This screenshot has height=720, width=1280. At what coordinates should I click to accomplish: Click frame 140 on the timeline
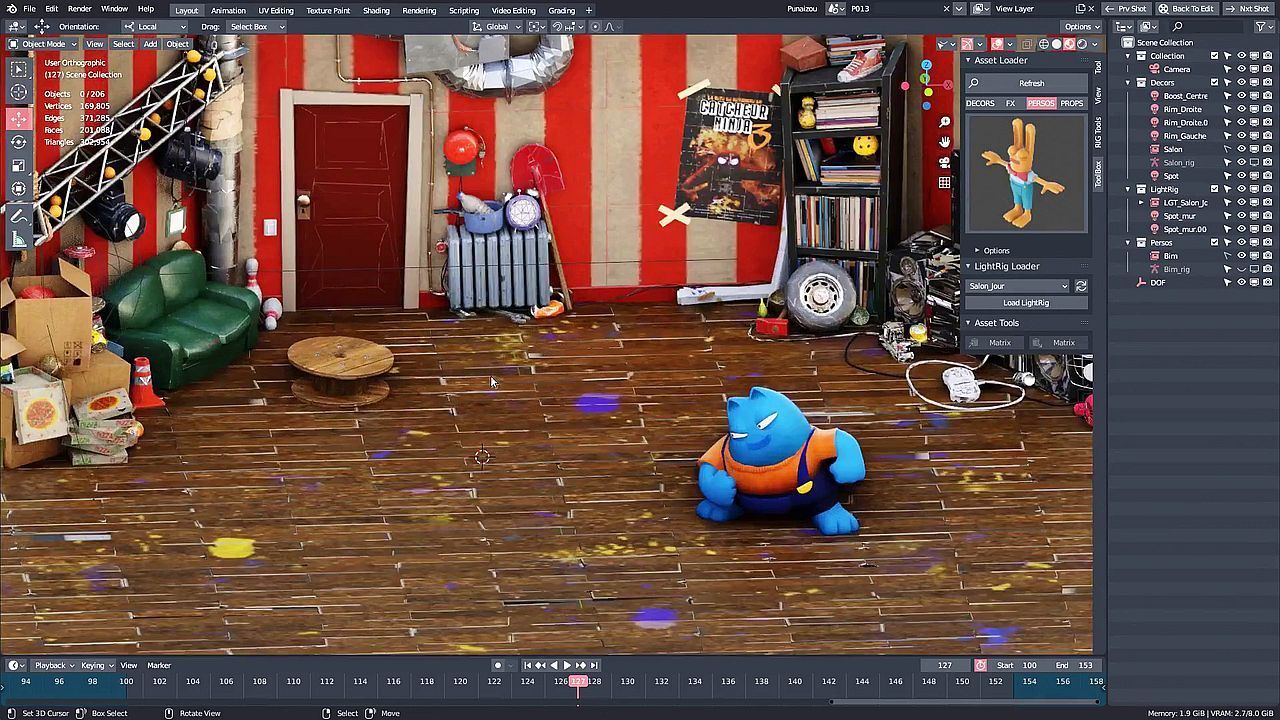795,682
